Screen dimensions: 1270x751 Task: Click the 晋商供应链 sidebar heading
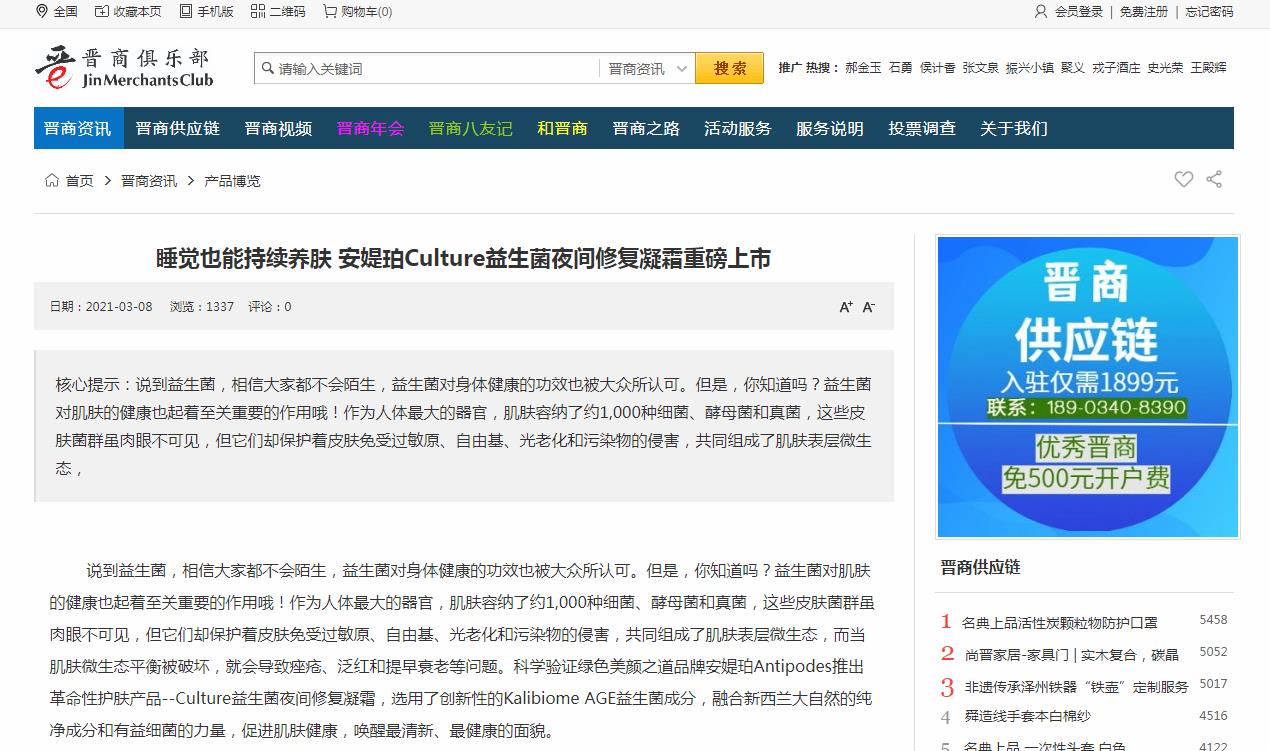coord(981,567)
